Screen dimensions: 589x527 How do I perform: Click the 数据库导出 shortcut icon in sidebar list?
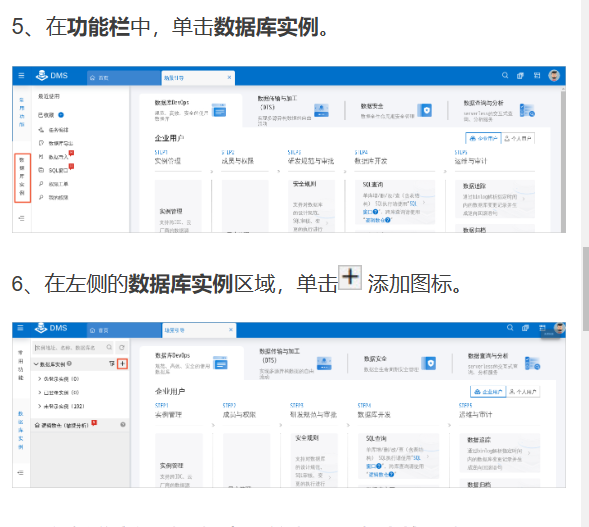pos(41,143)
